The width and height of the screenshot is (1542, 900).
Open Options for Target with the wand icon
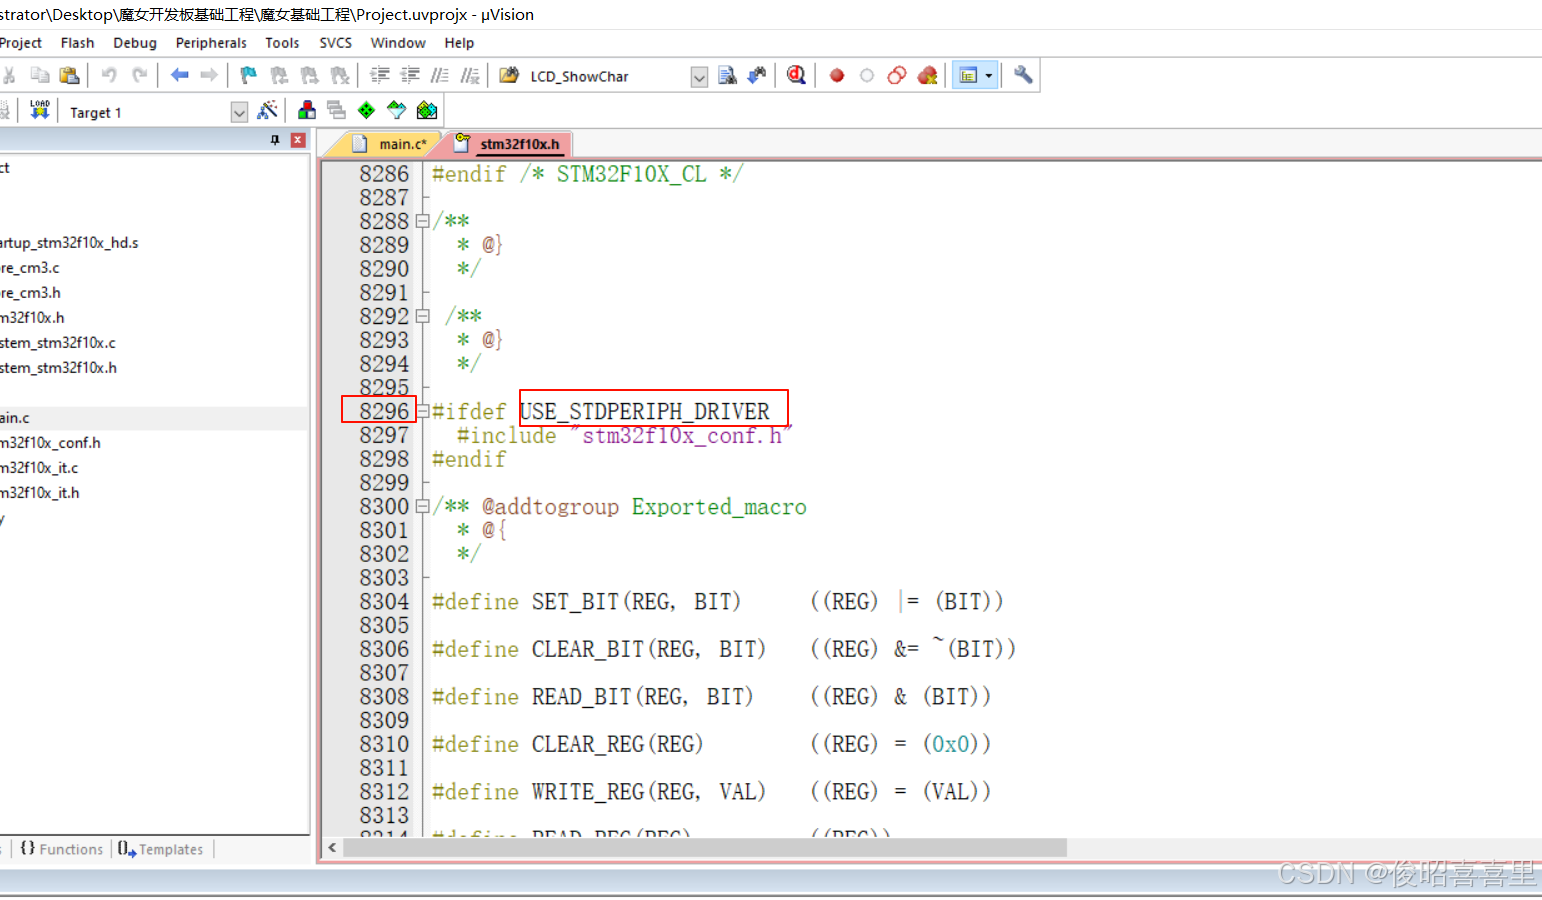(x=268, y=111)
